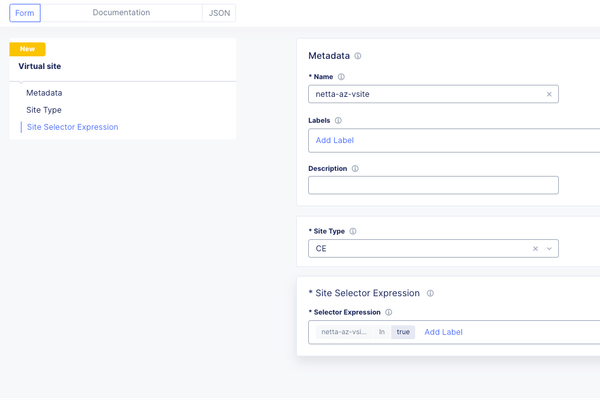
Task: Click Add Label in the Labels field
Action: click(335, 141)
